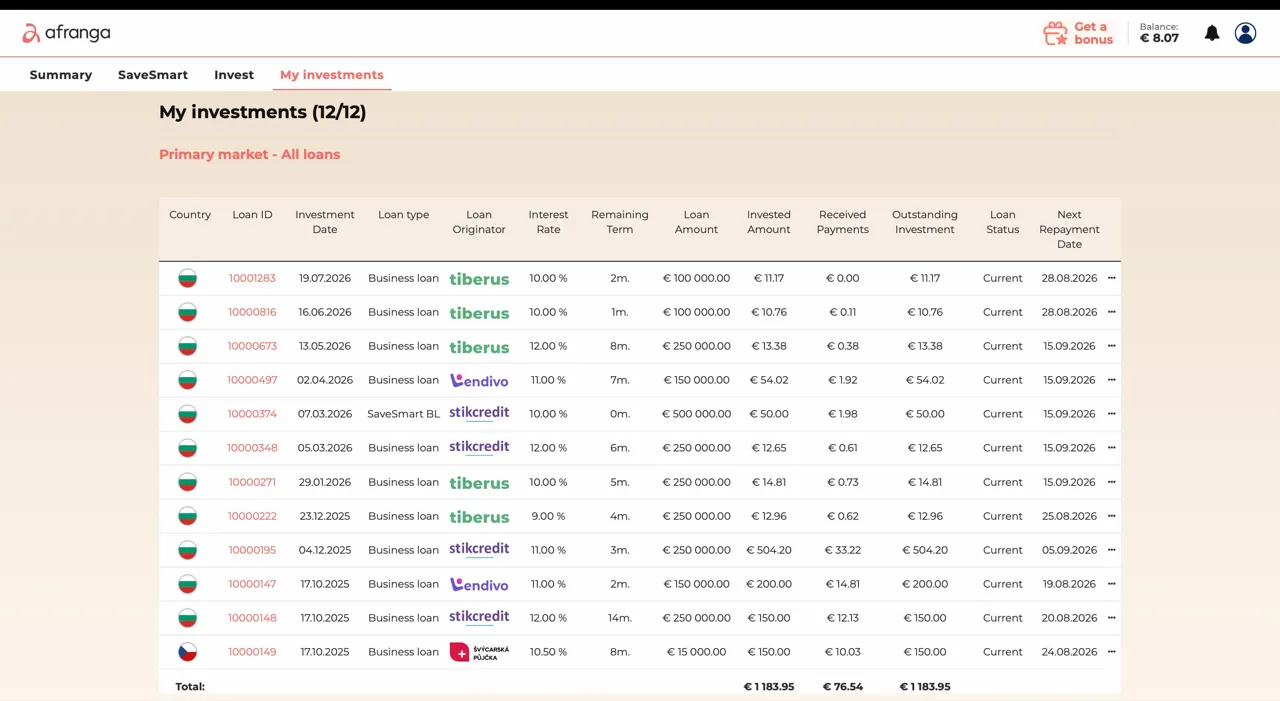
Task: Click the stikcredit logo for loan 10000374
Action: (x=479, y=413)
